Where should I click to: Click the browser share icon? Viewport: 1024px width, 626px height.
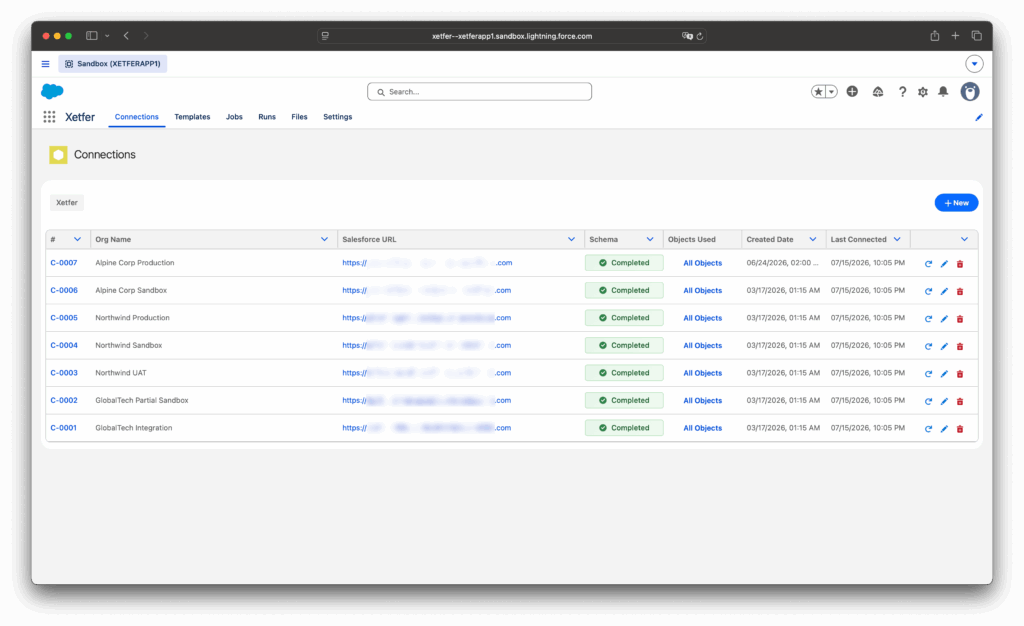coord(935,36)
